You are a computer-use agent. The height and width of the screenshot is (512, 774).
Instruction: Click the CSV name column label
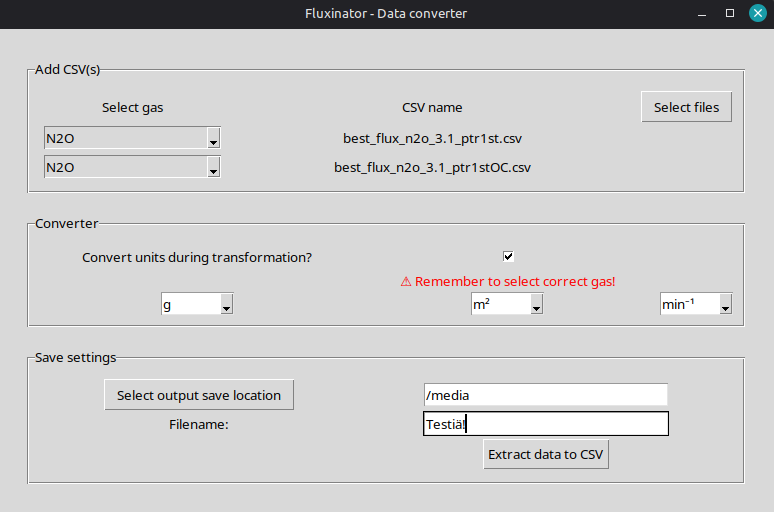[x=432, y=108]
